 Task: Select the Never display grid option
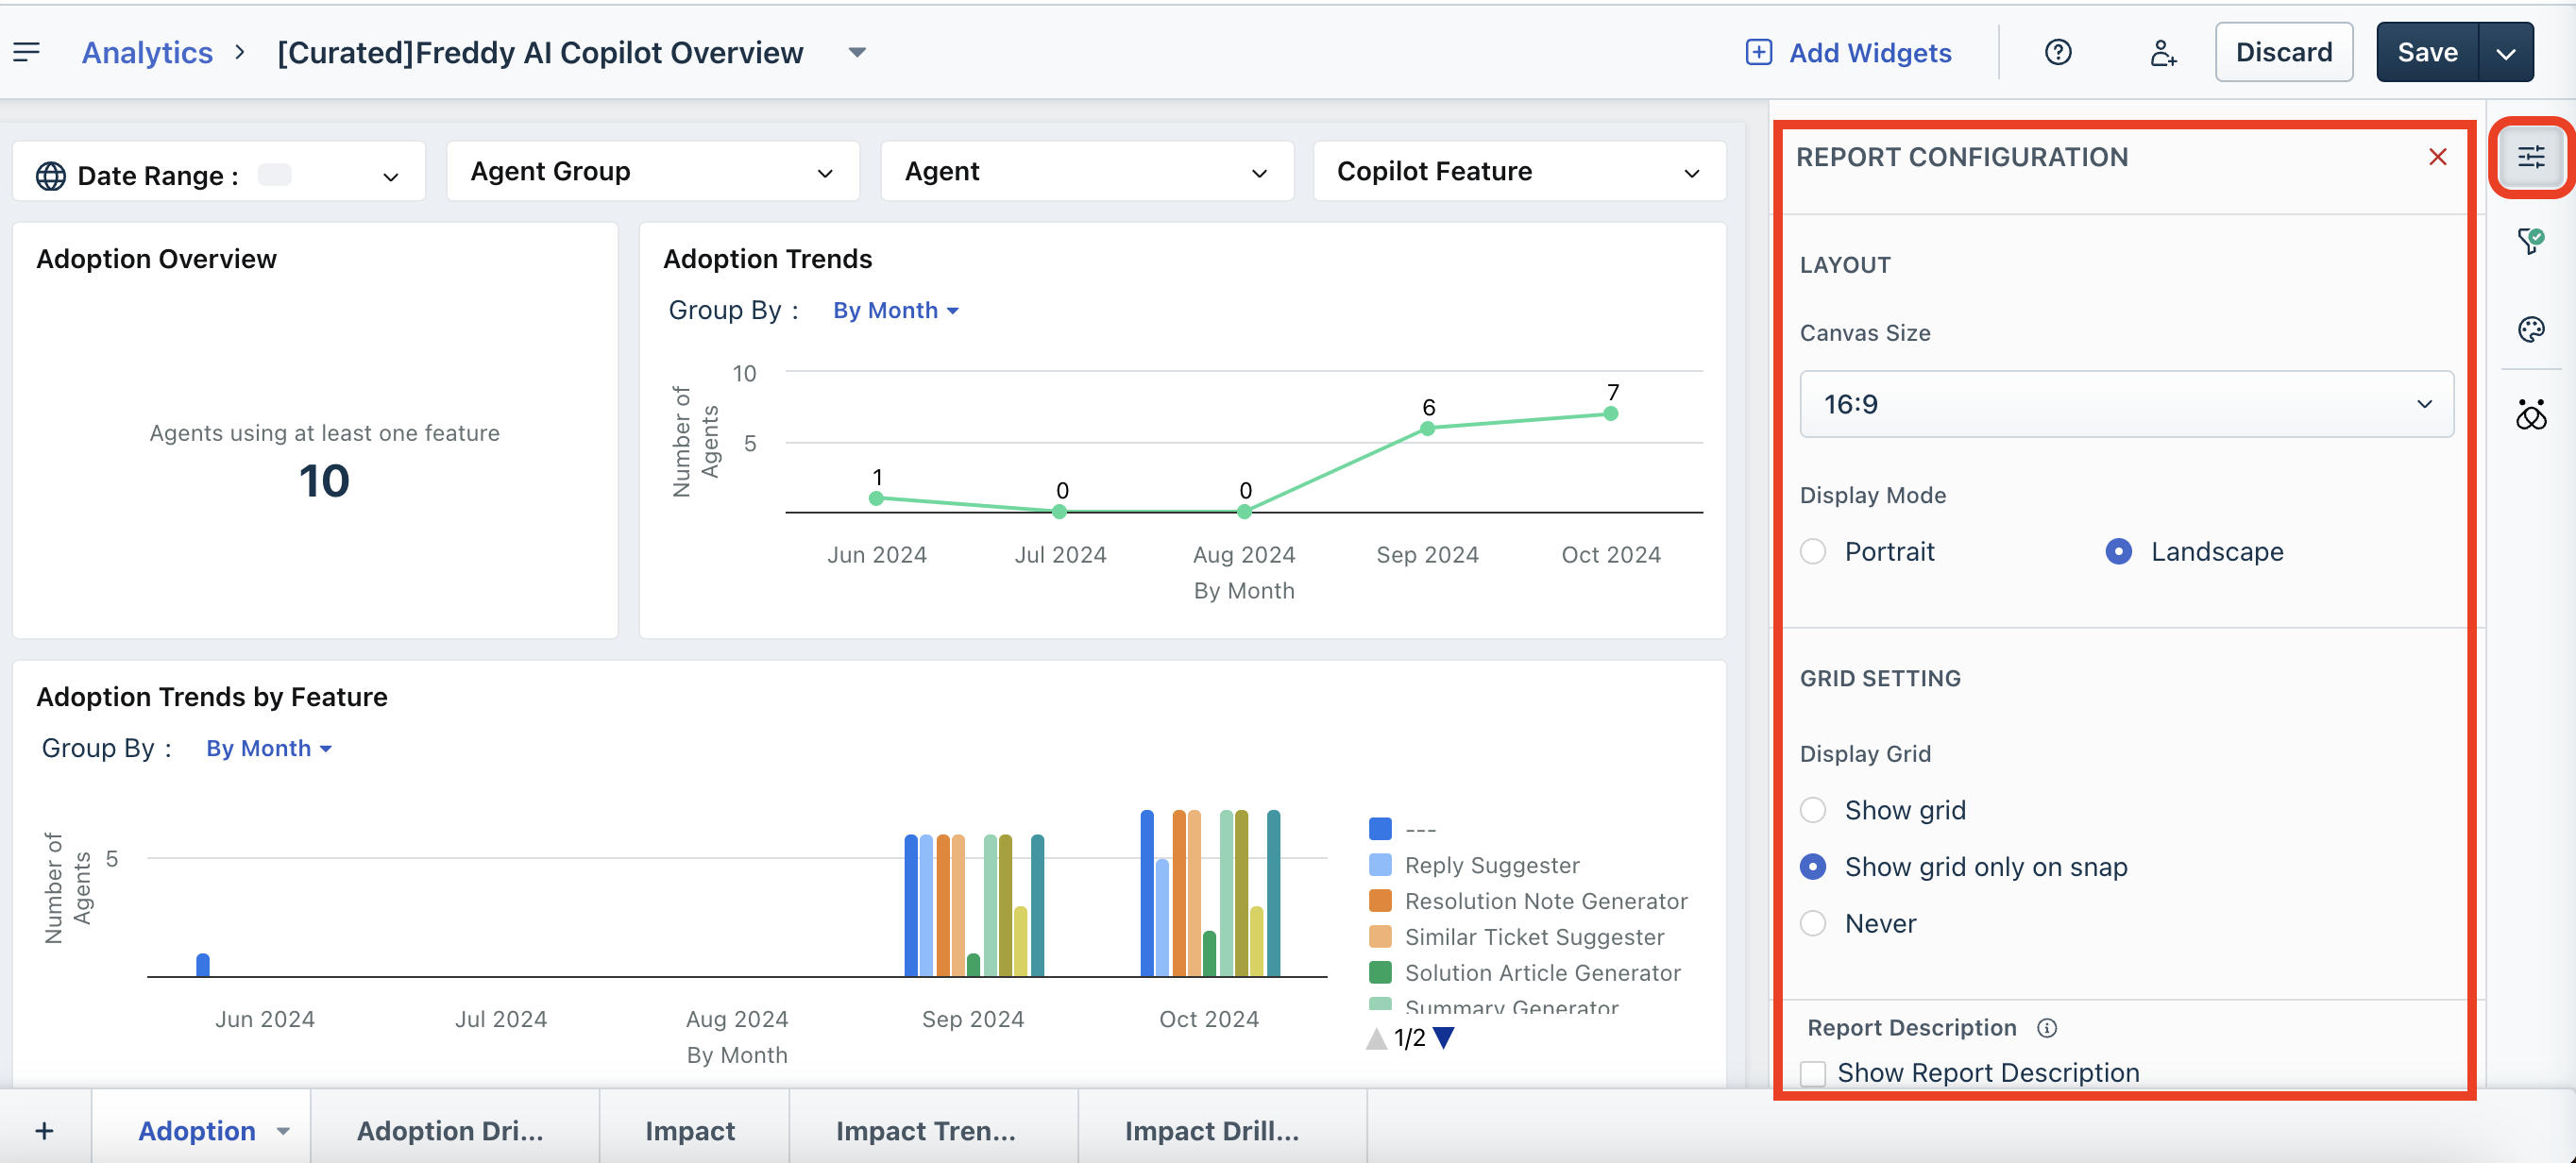[x=1813, y=923]
